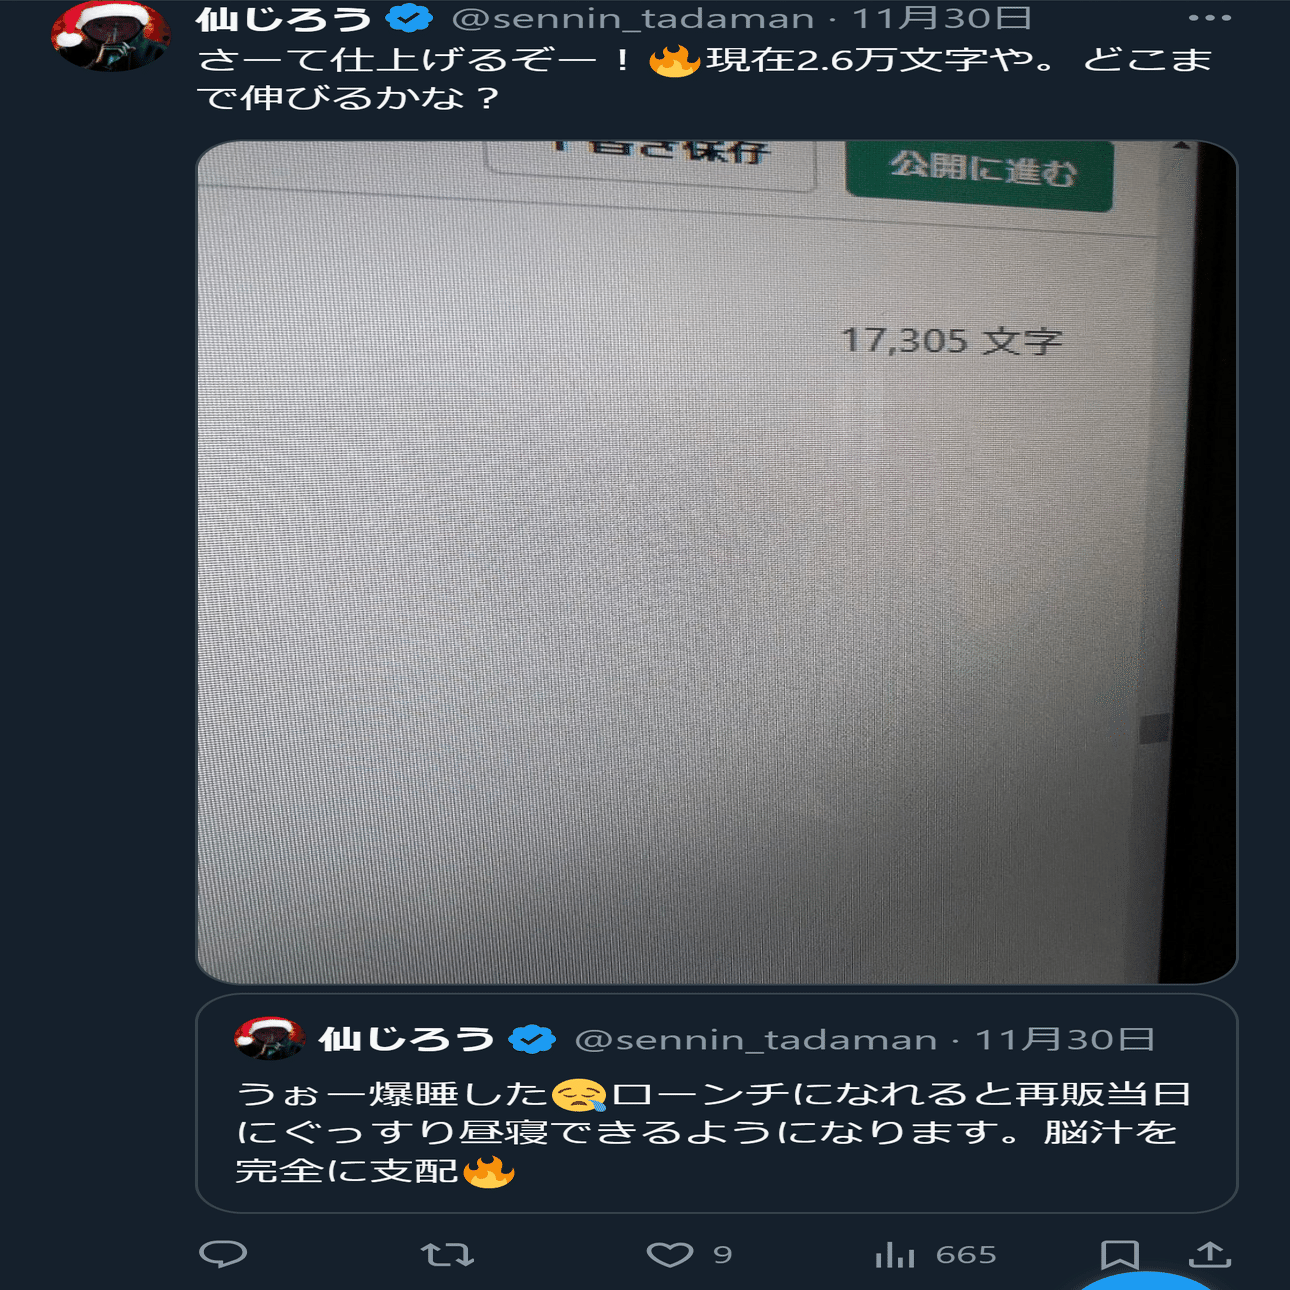
Task: Open the attached photo showing 17,305 文字
Action: (x=717, y=562)
